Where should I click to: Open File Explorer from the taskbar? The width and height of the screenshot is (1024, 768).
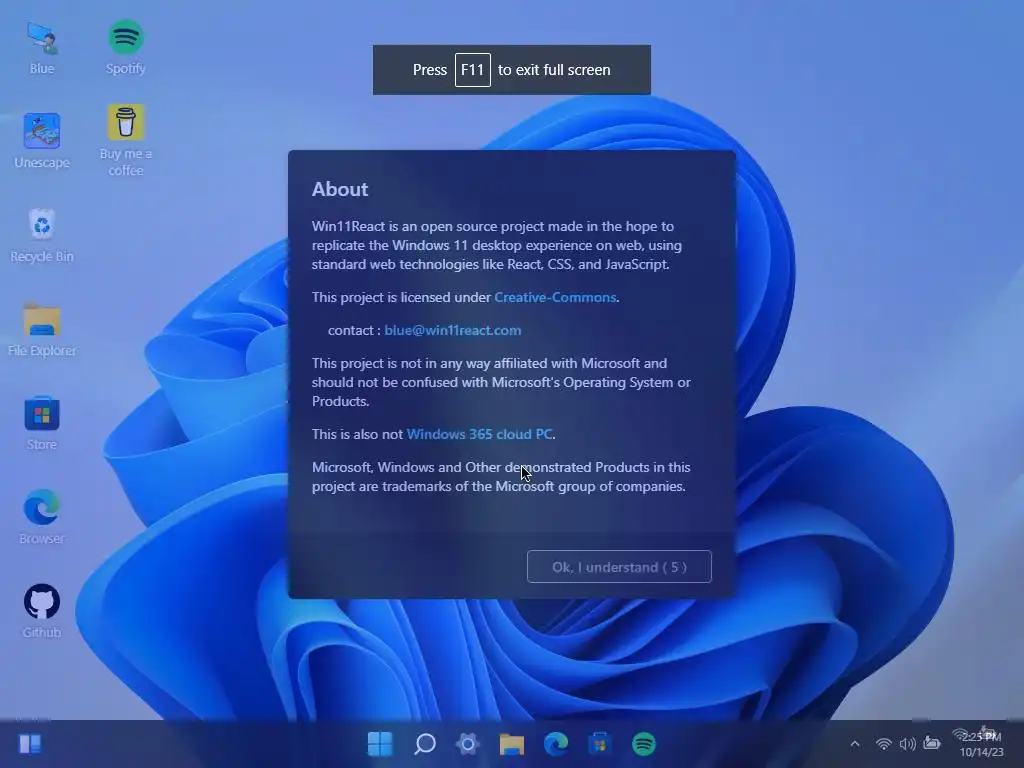511,744
